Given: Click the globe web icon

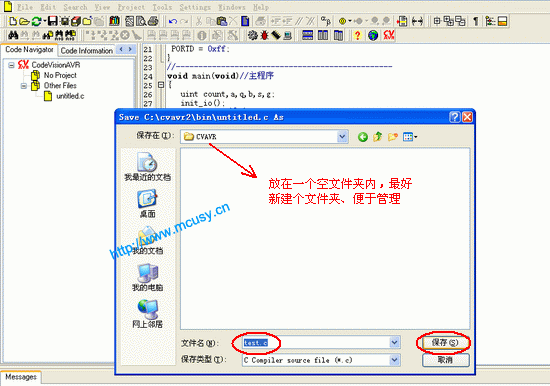Looking at the screenshot, I should 373,35.
